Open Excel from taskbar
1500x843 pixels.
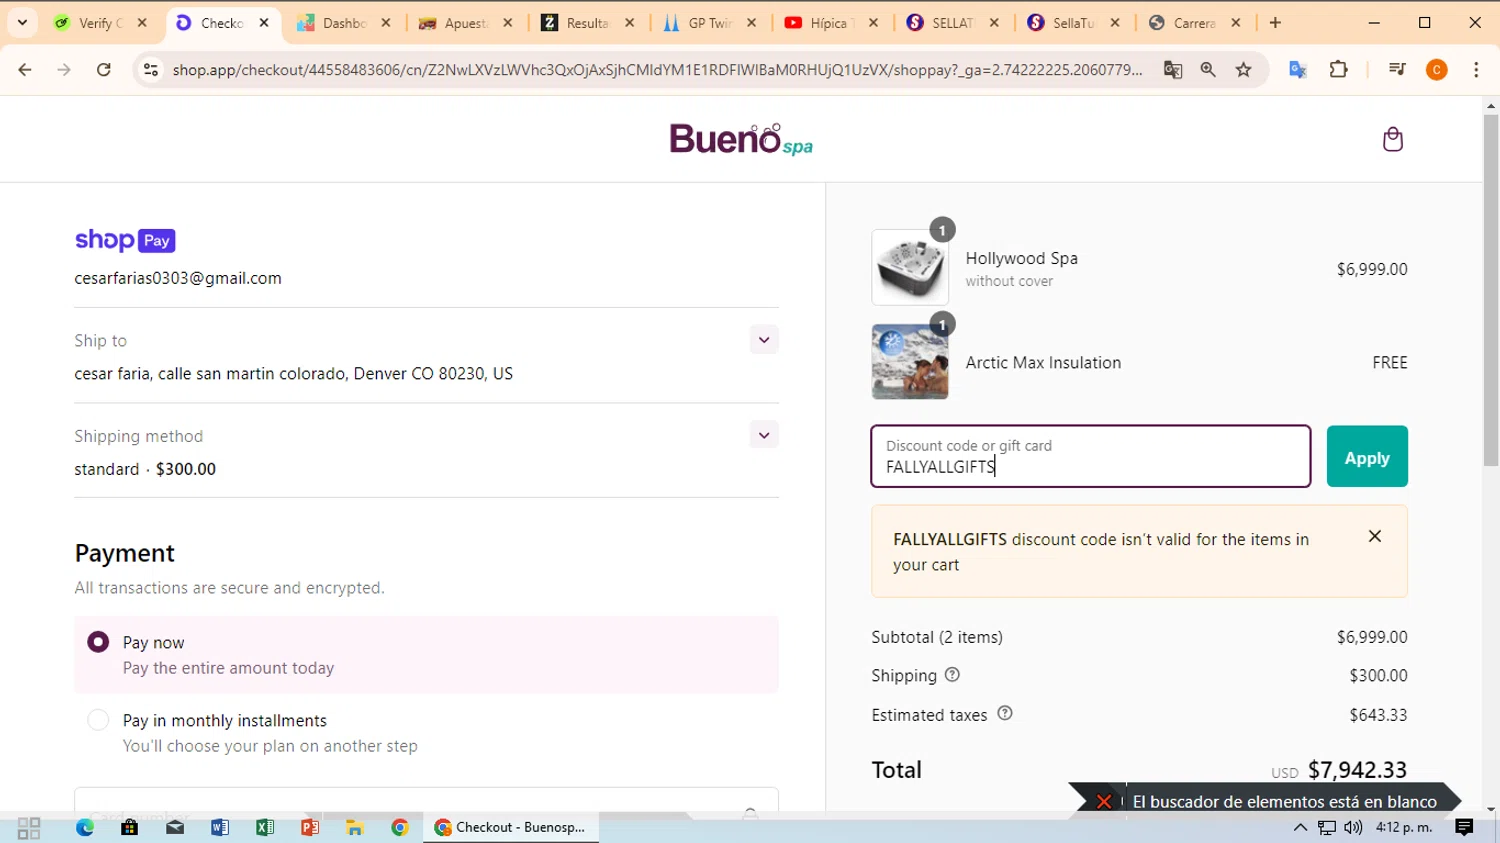click(x=265, y=828)
